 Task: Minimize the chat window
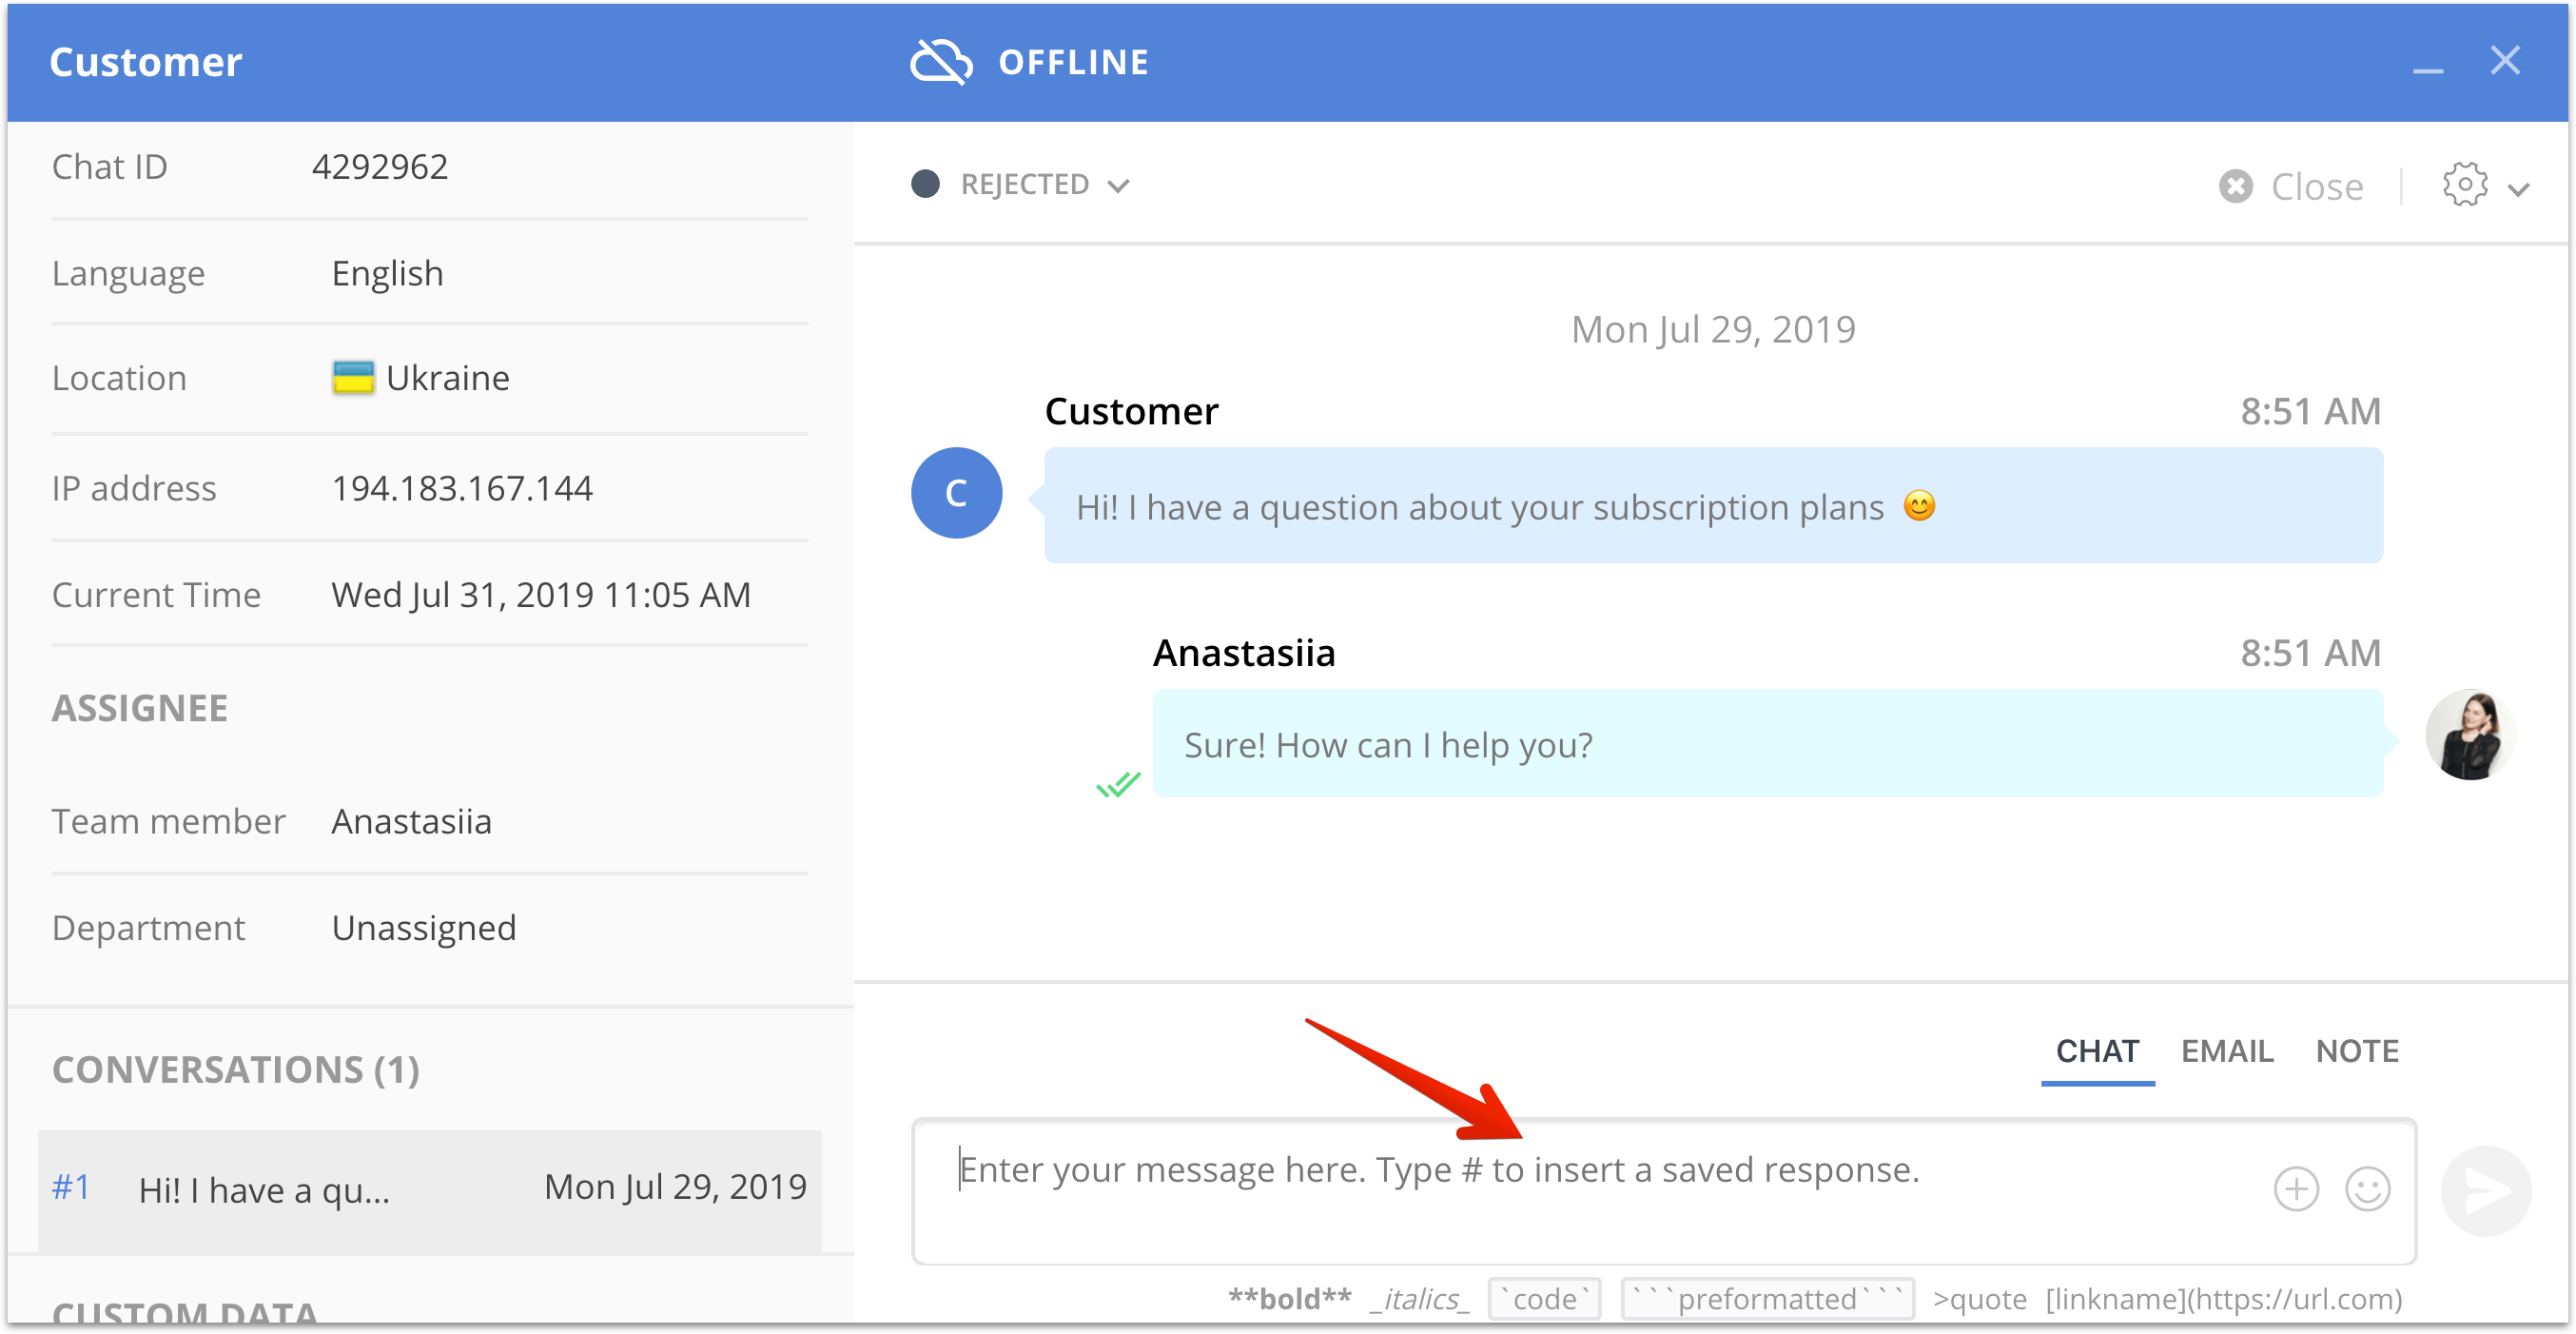[2428, 70]
